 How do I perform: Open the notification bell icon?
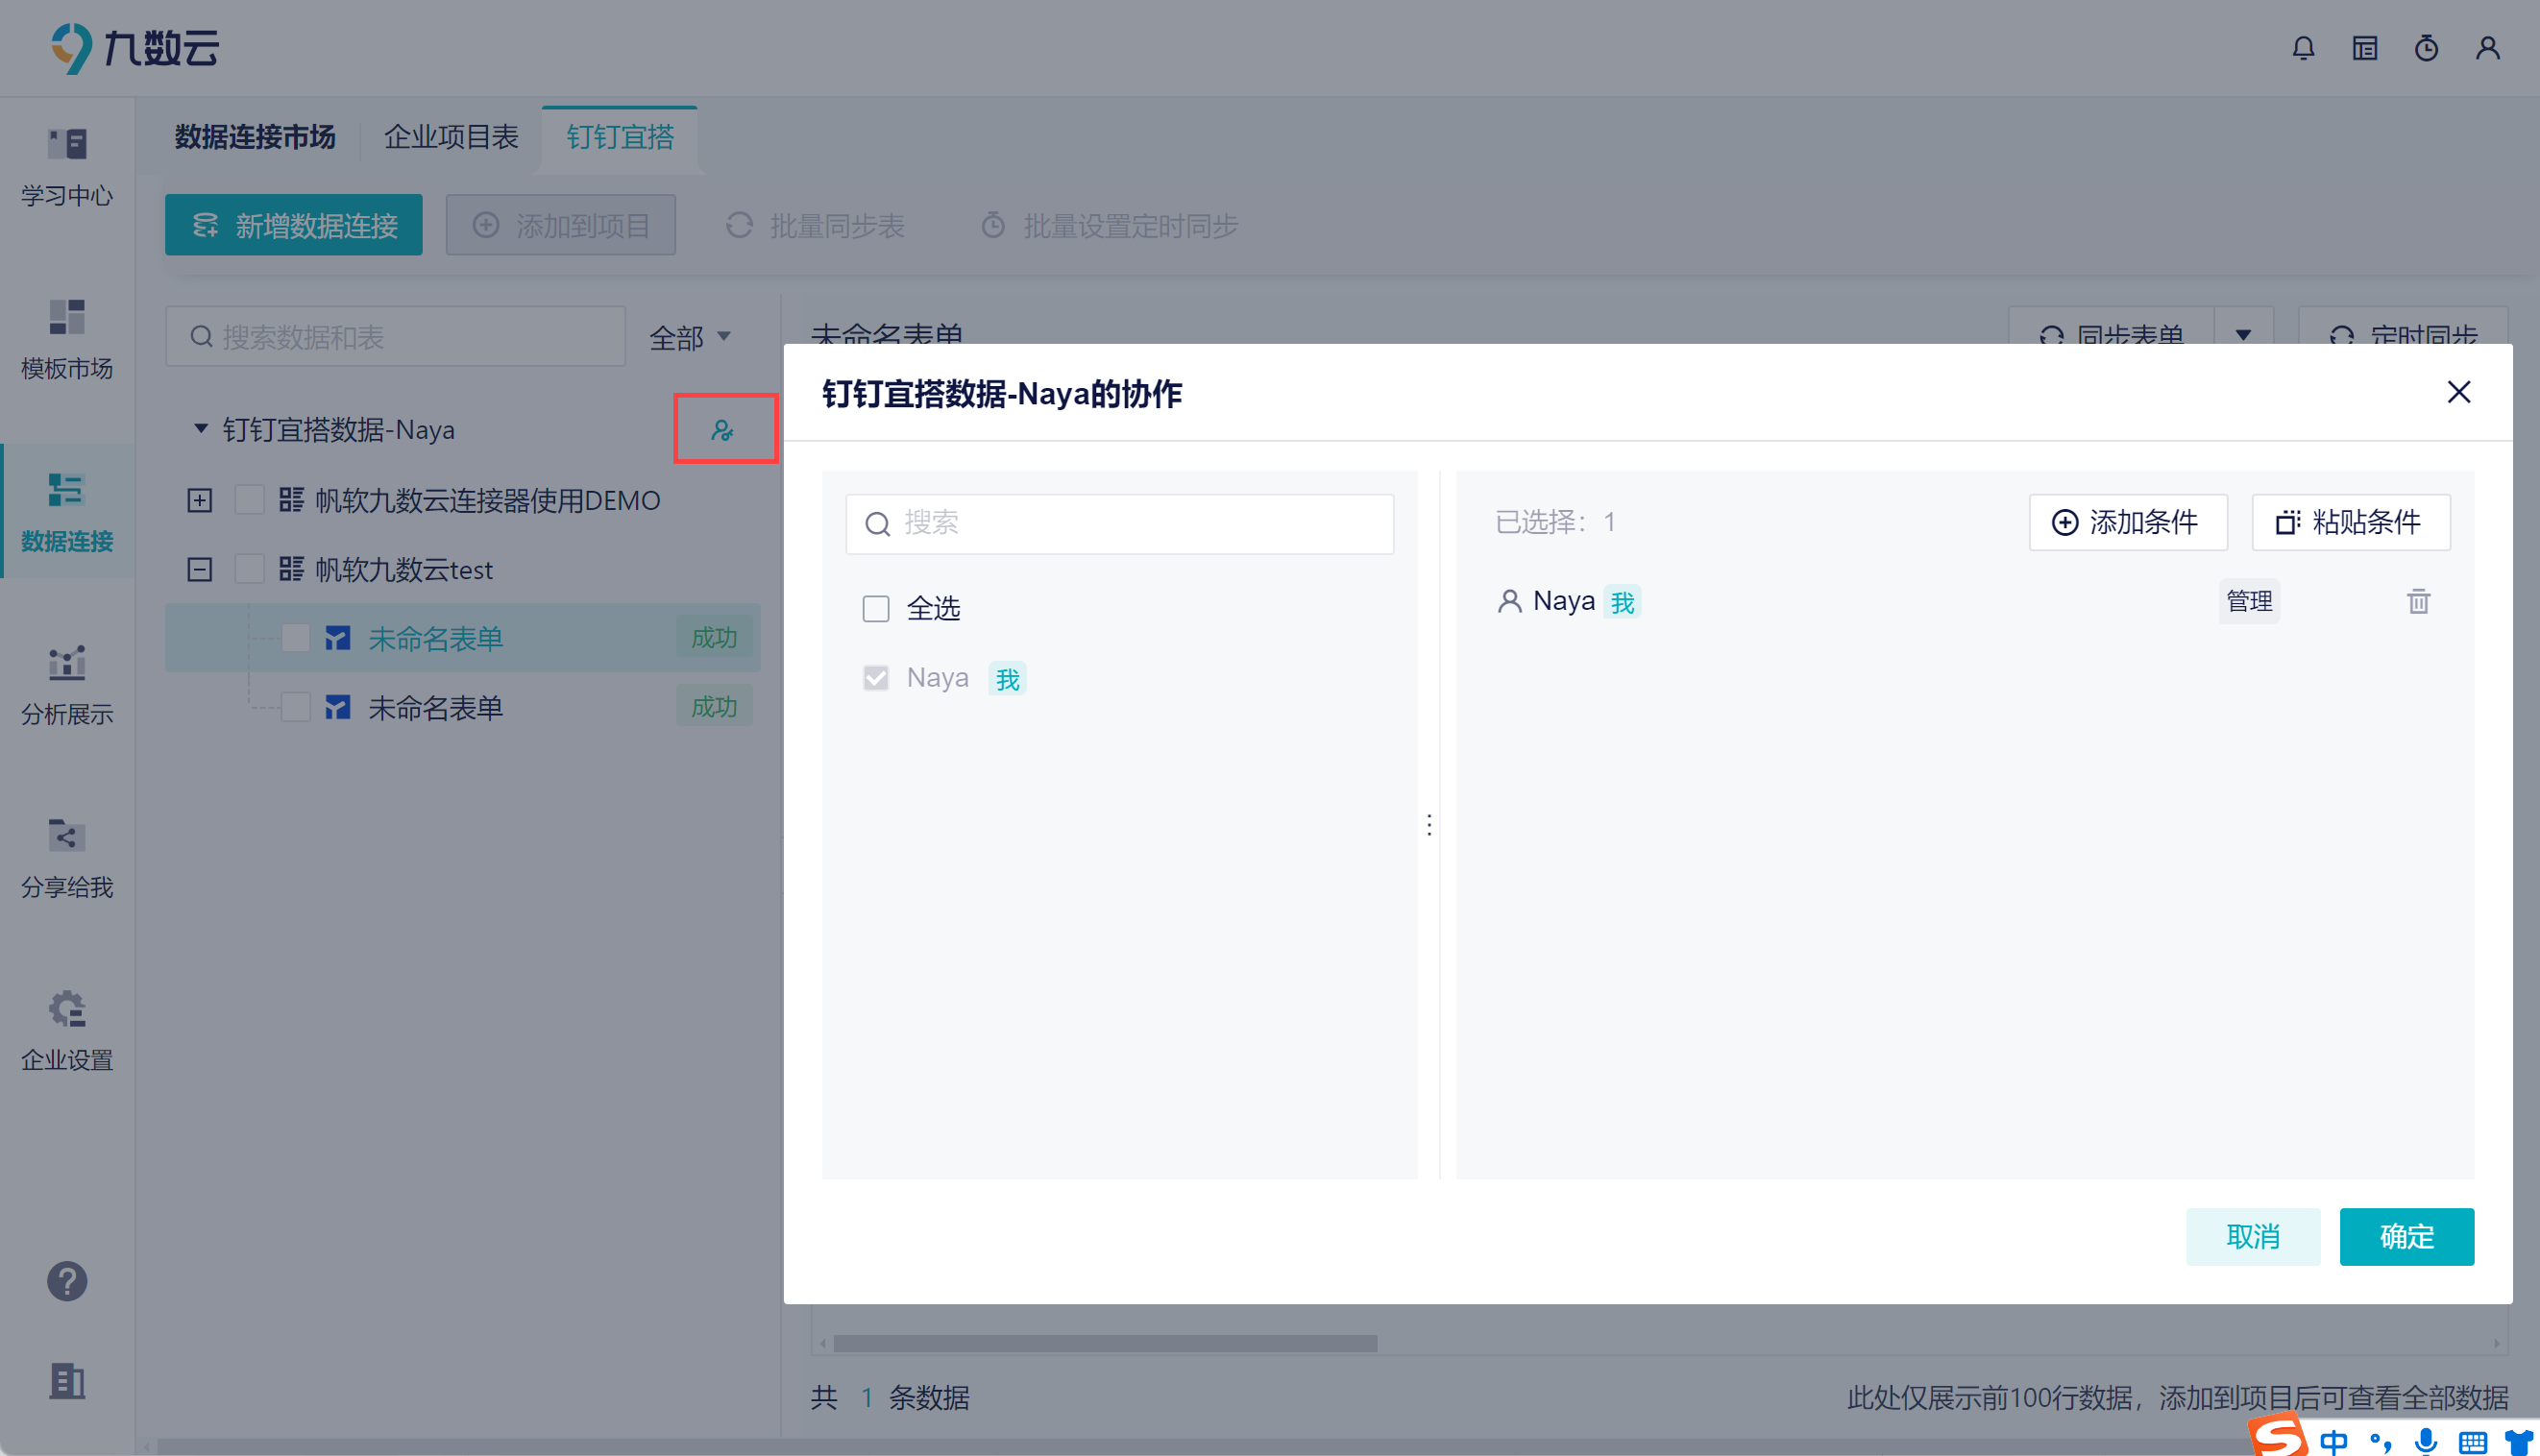tap(2303, 48)
